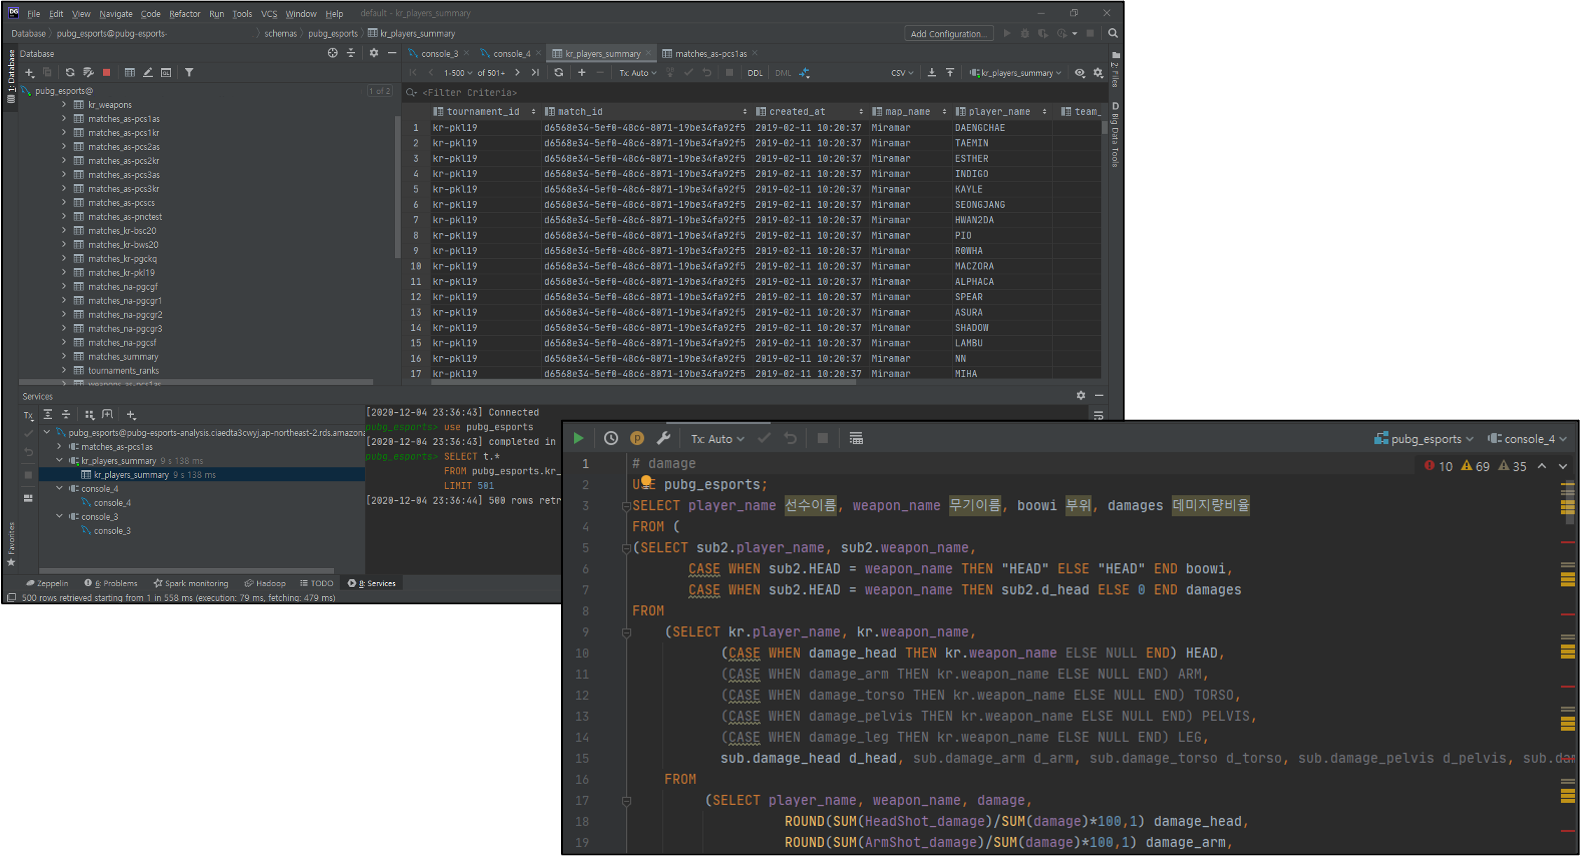Expand the matches_summary table node
Screen dimensions: 1581x856
click(x=64, y=356)
